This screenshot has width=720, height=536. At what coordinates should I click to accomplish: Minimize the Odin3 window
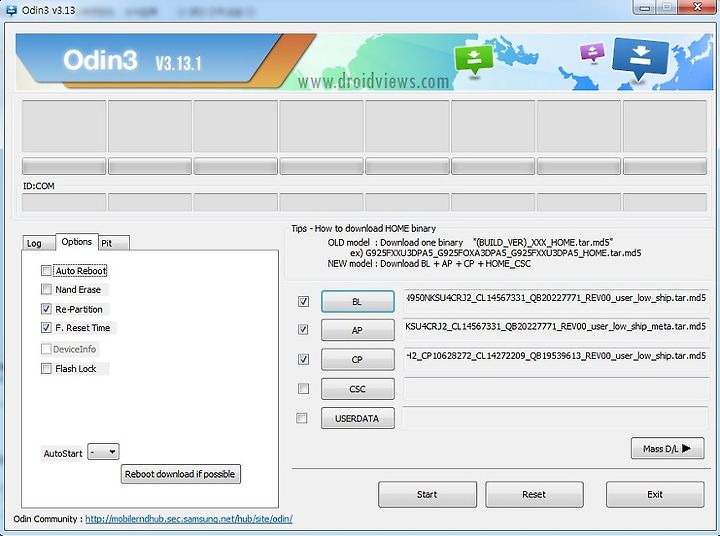645,7
